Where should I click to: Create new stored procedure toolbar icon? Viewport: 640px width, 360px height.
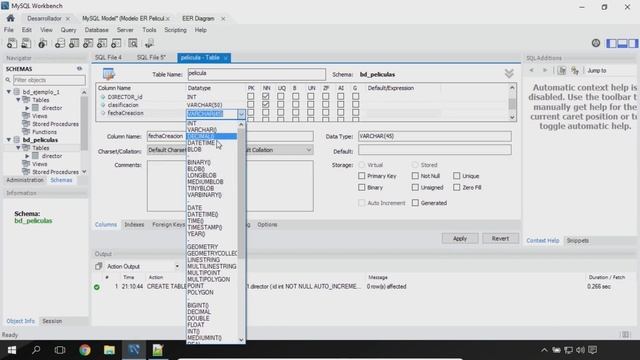coord(102,43)
